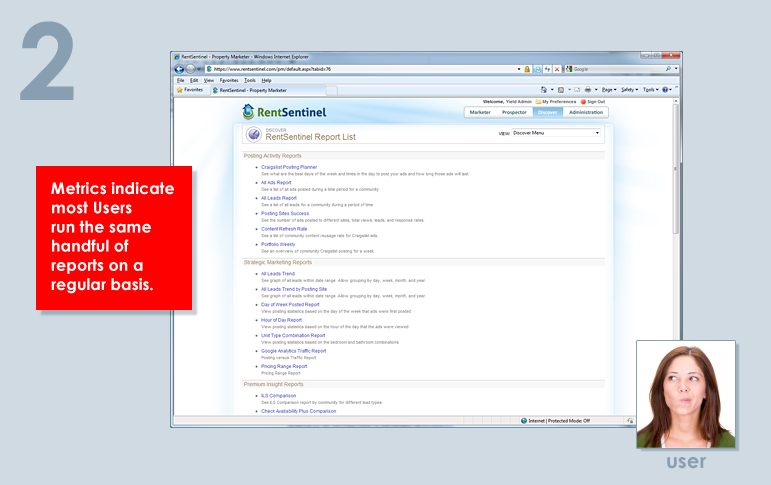The image size is (771, 485).
Task: Click the printer icon in command bar
Action: [x=587, y=90]
